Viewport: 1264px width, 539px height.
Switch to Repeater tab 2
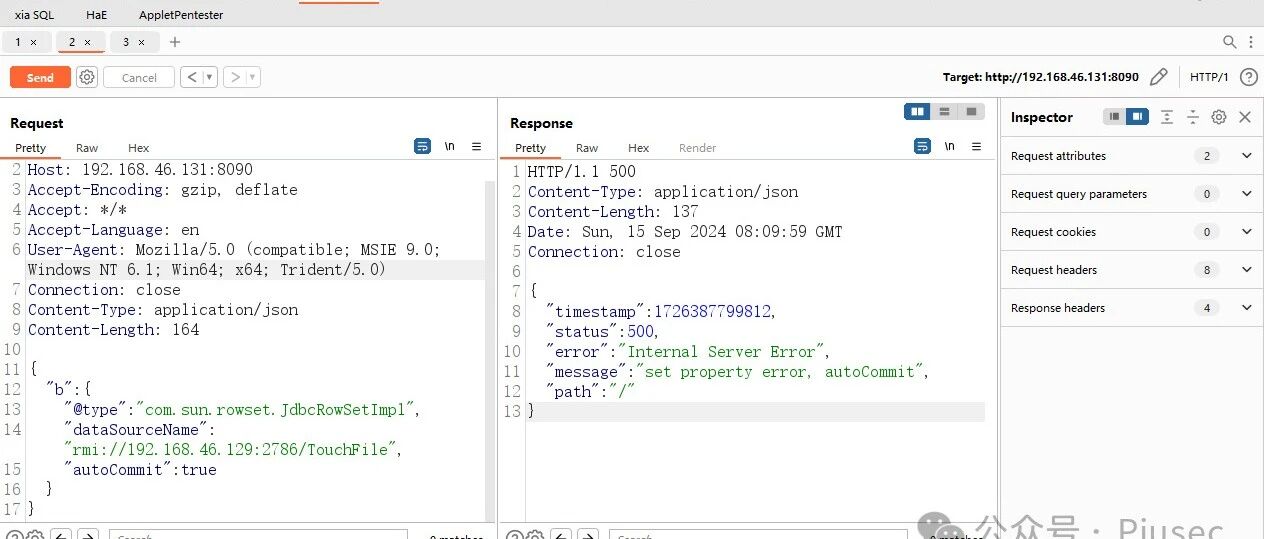(71, 42)
